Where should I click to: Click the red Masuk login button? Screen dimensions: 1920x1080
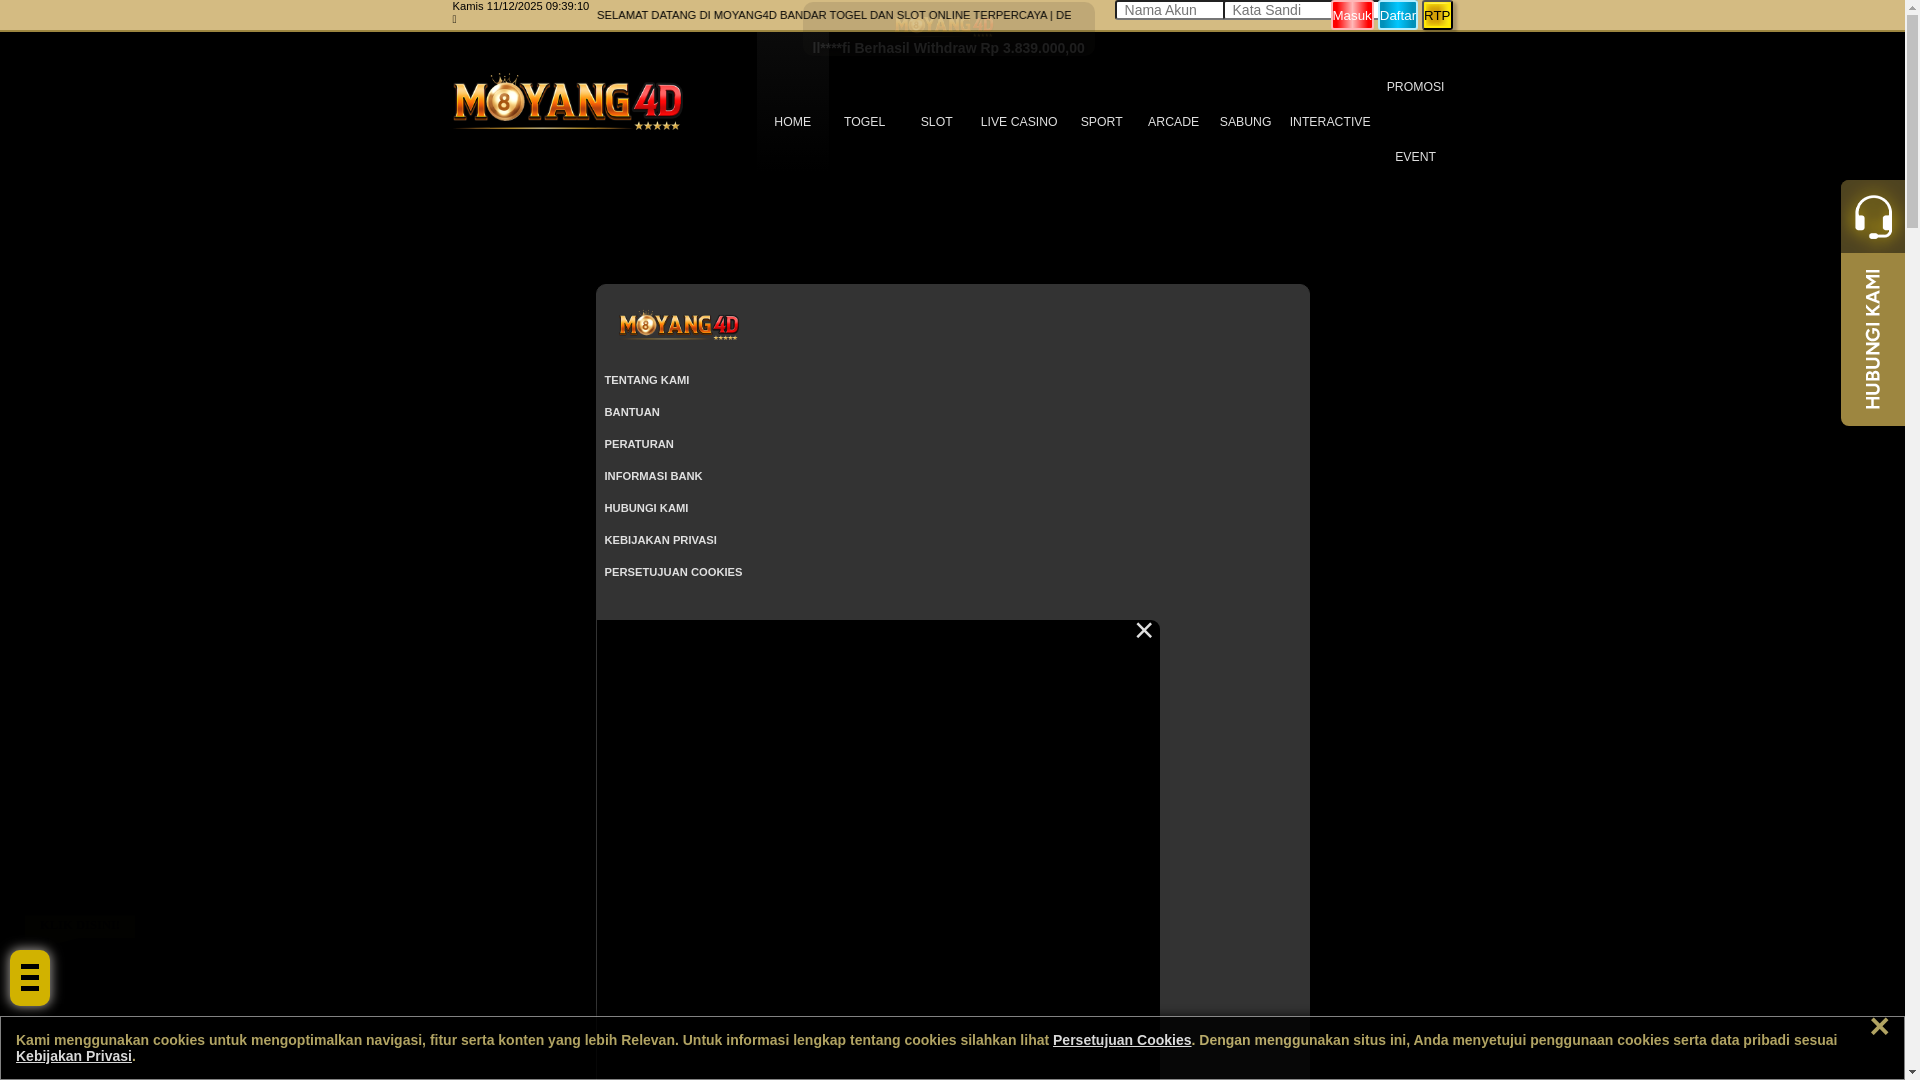click(1352, 15)
